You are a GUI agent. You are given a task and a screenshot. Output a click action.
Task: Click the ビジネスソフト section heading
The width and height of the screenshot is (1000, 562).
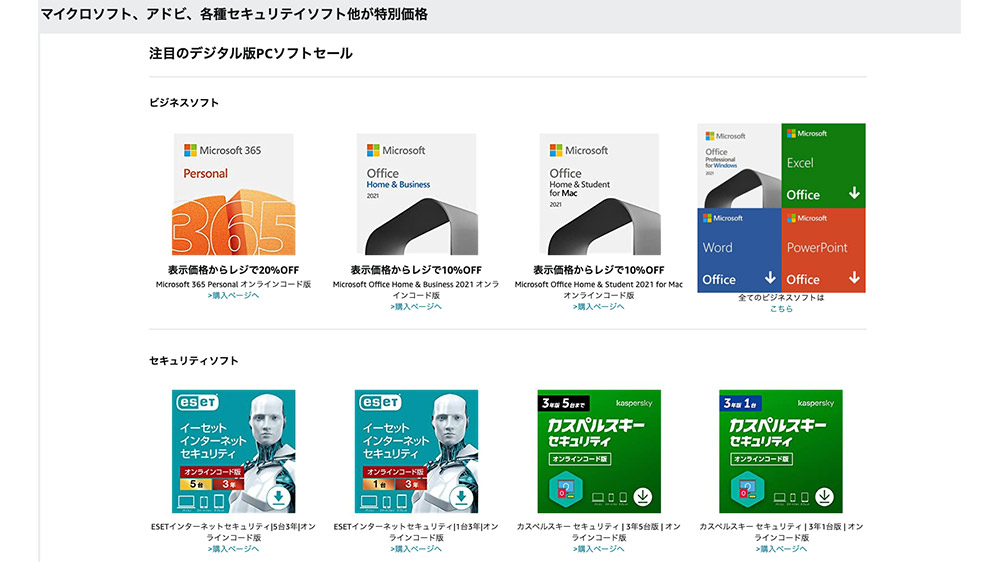point(184,103)
